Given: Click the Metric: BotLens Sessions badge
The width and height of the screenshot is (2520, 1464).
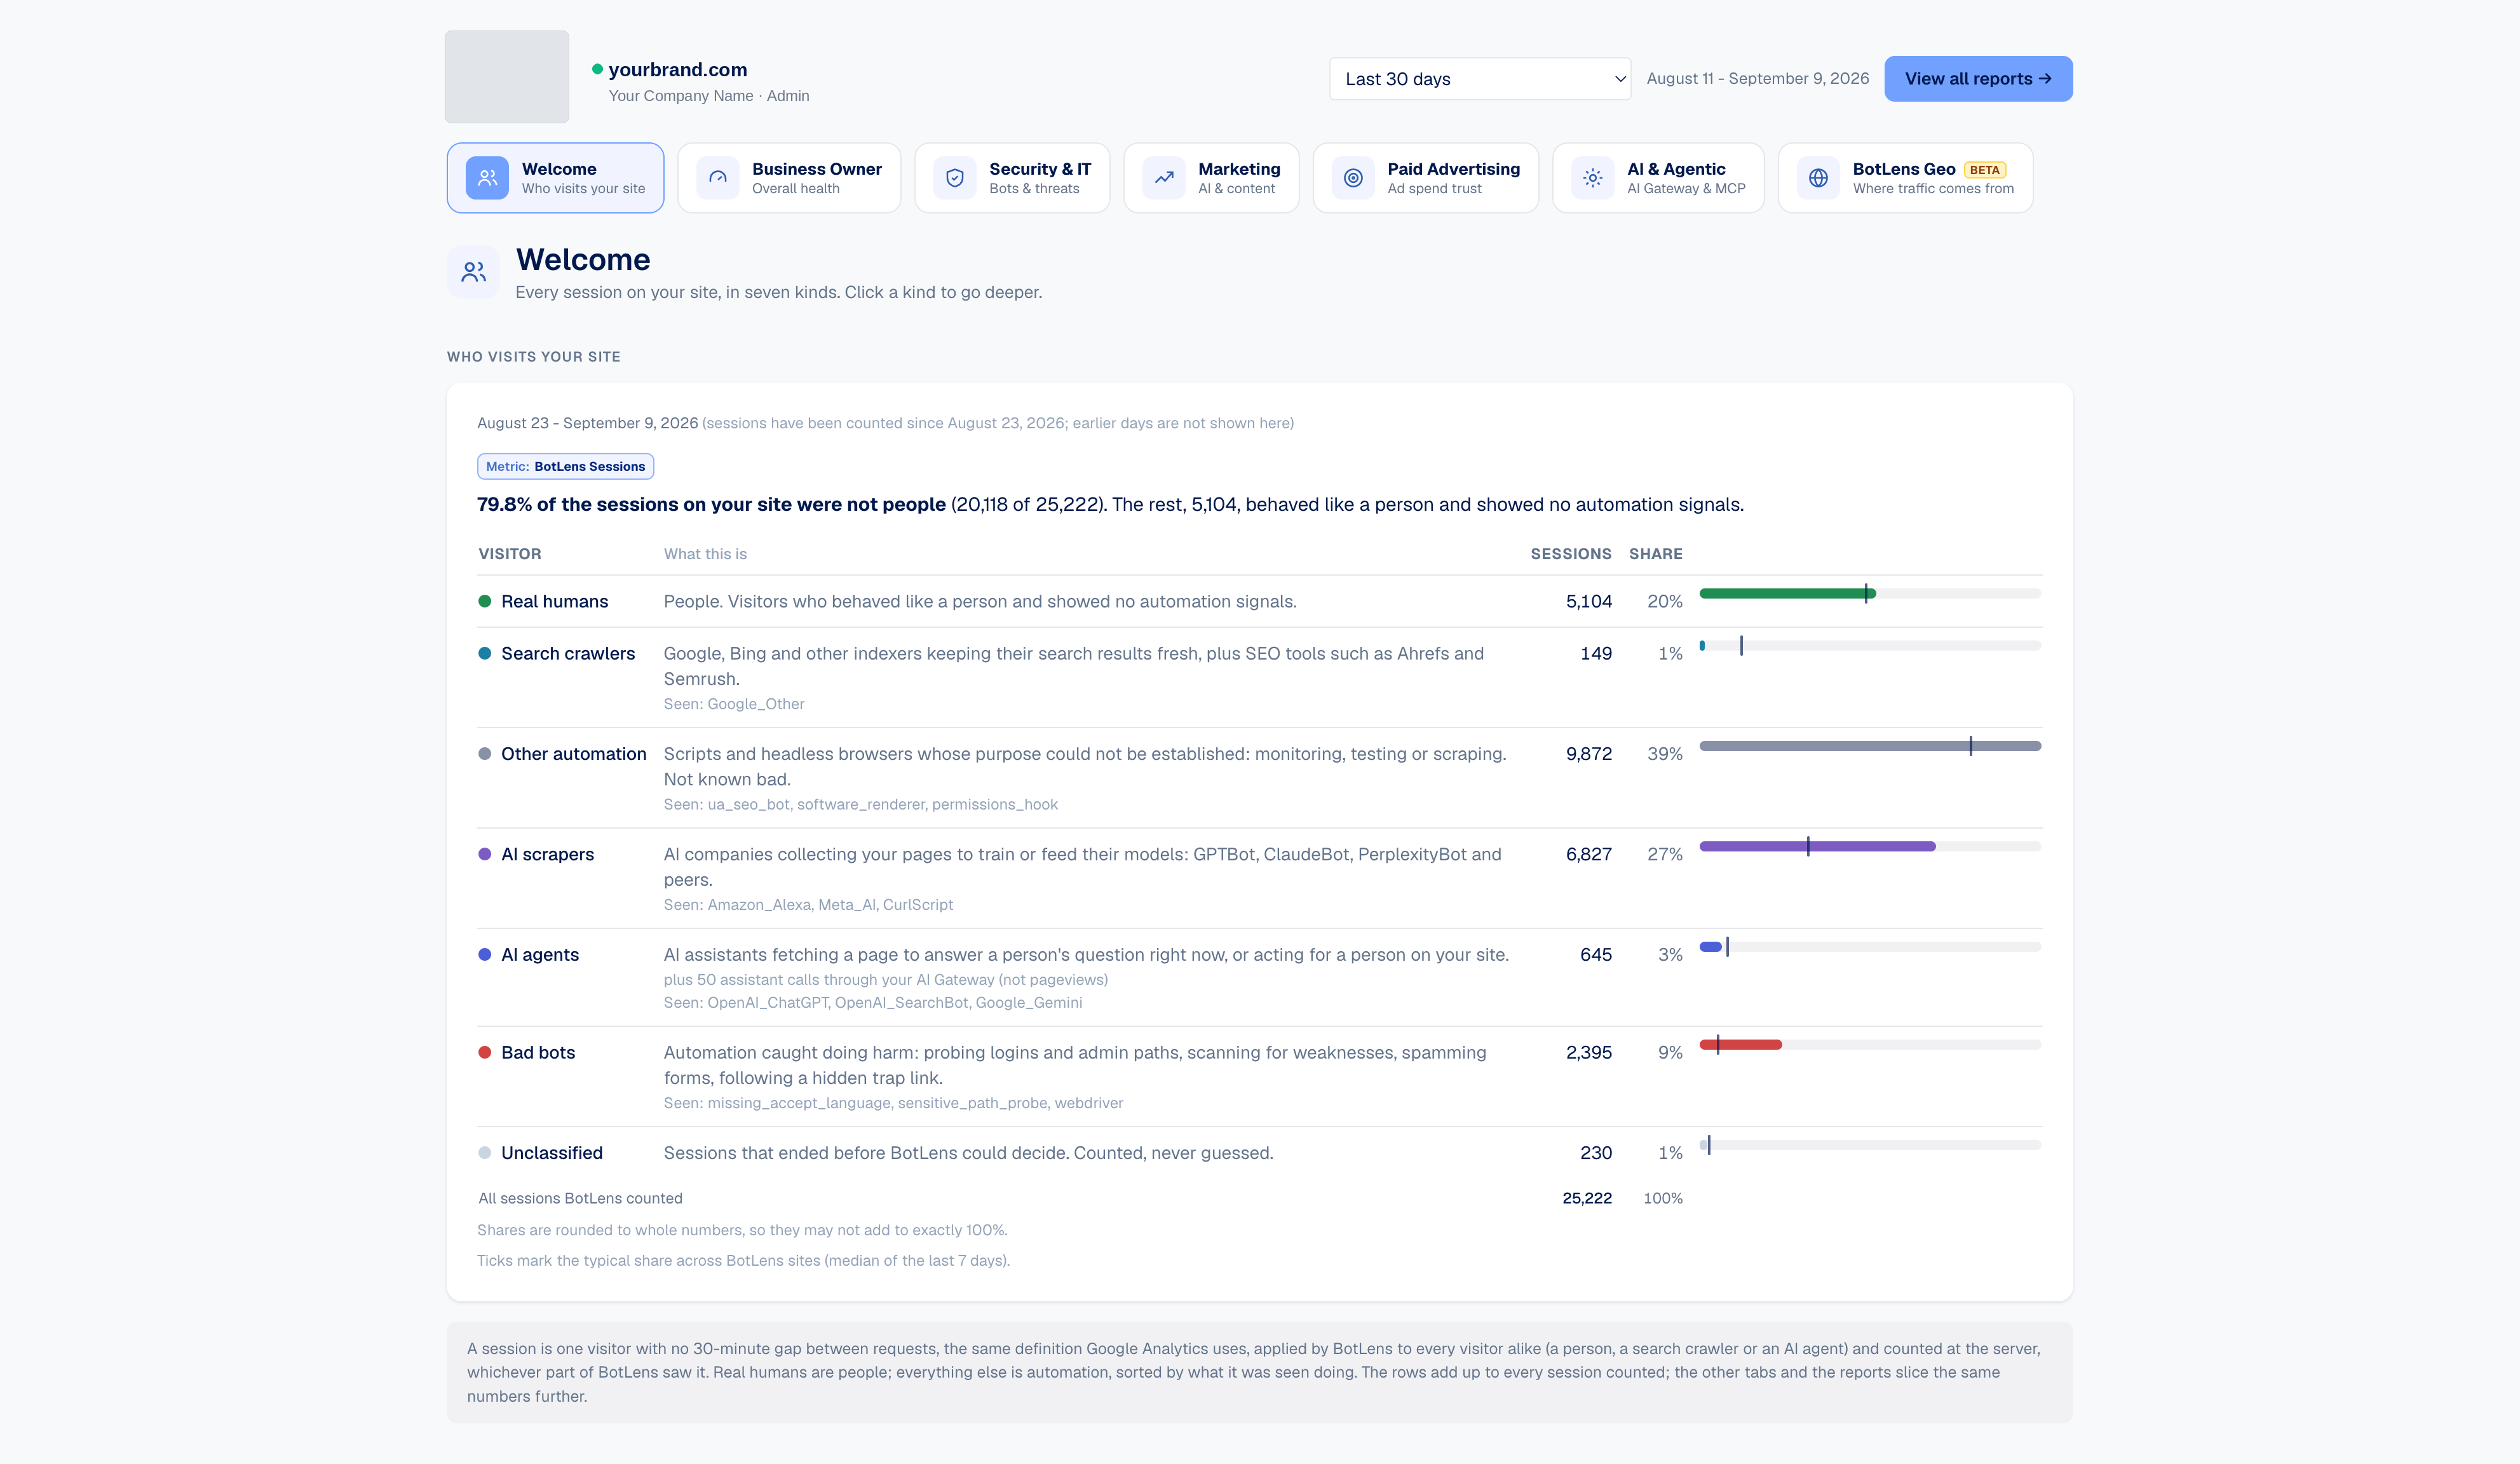Looking at the screenshot, I should (x=566, y=466).
